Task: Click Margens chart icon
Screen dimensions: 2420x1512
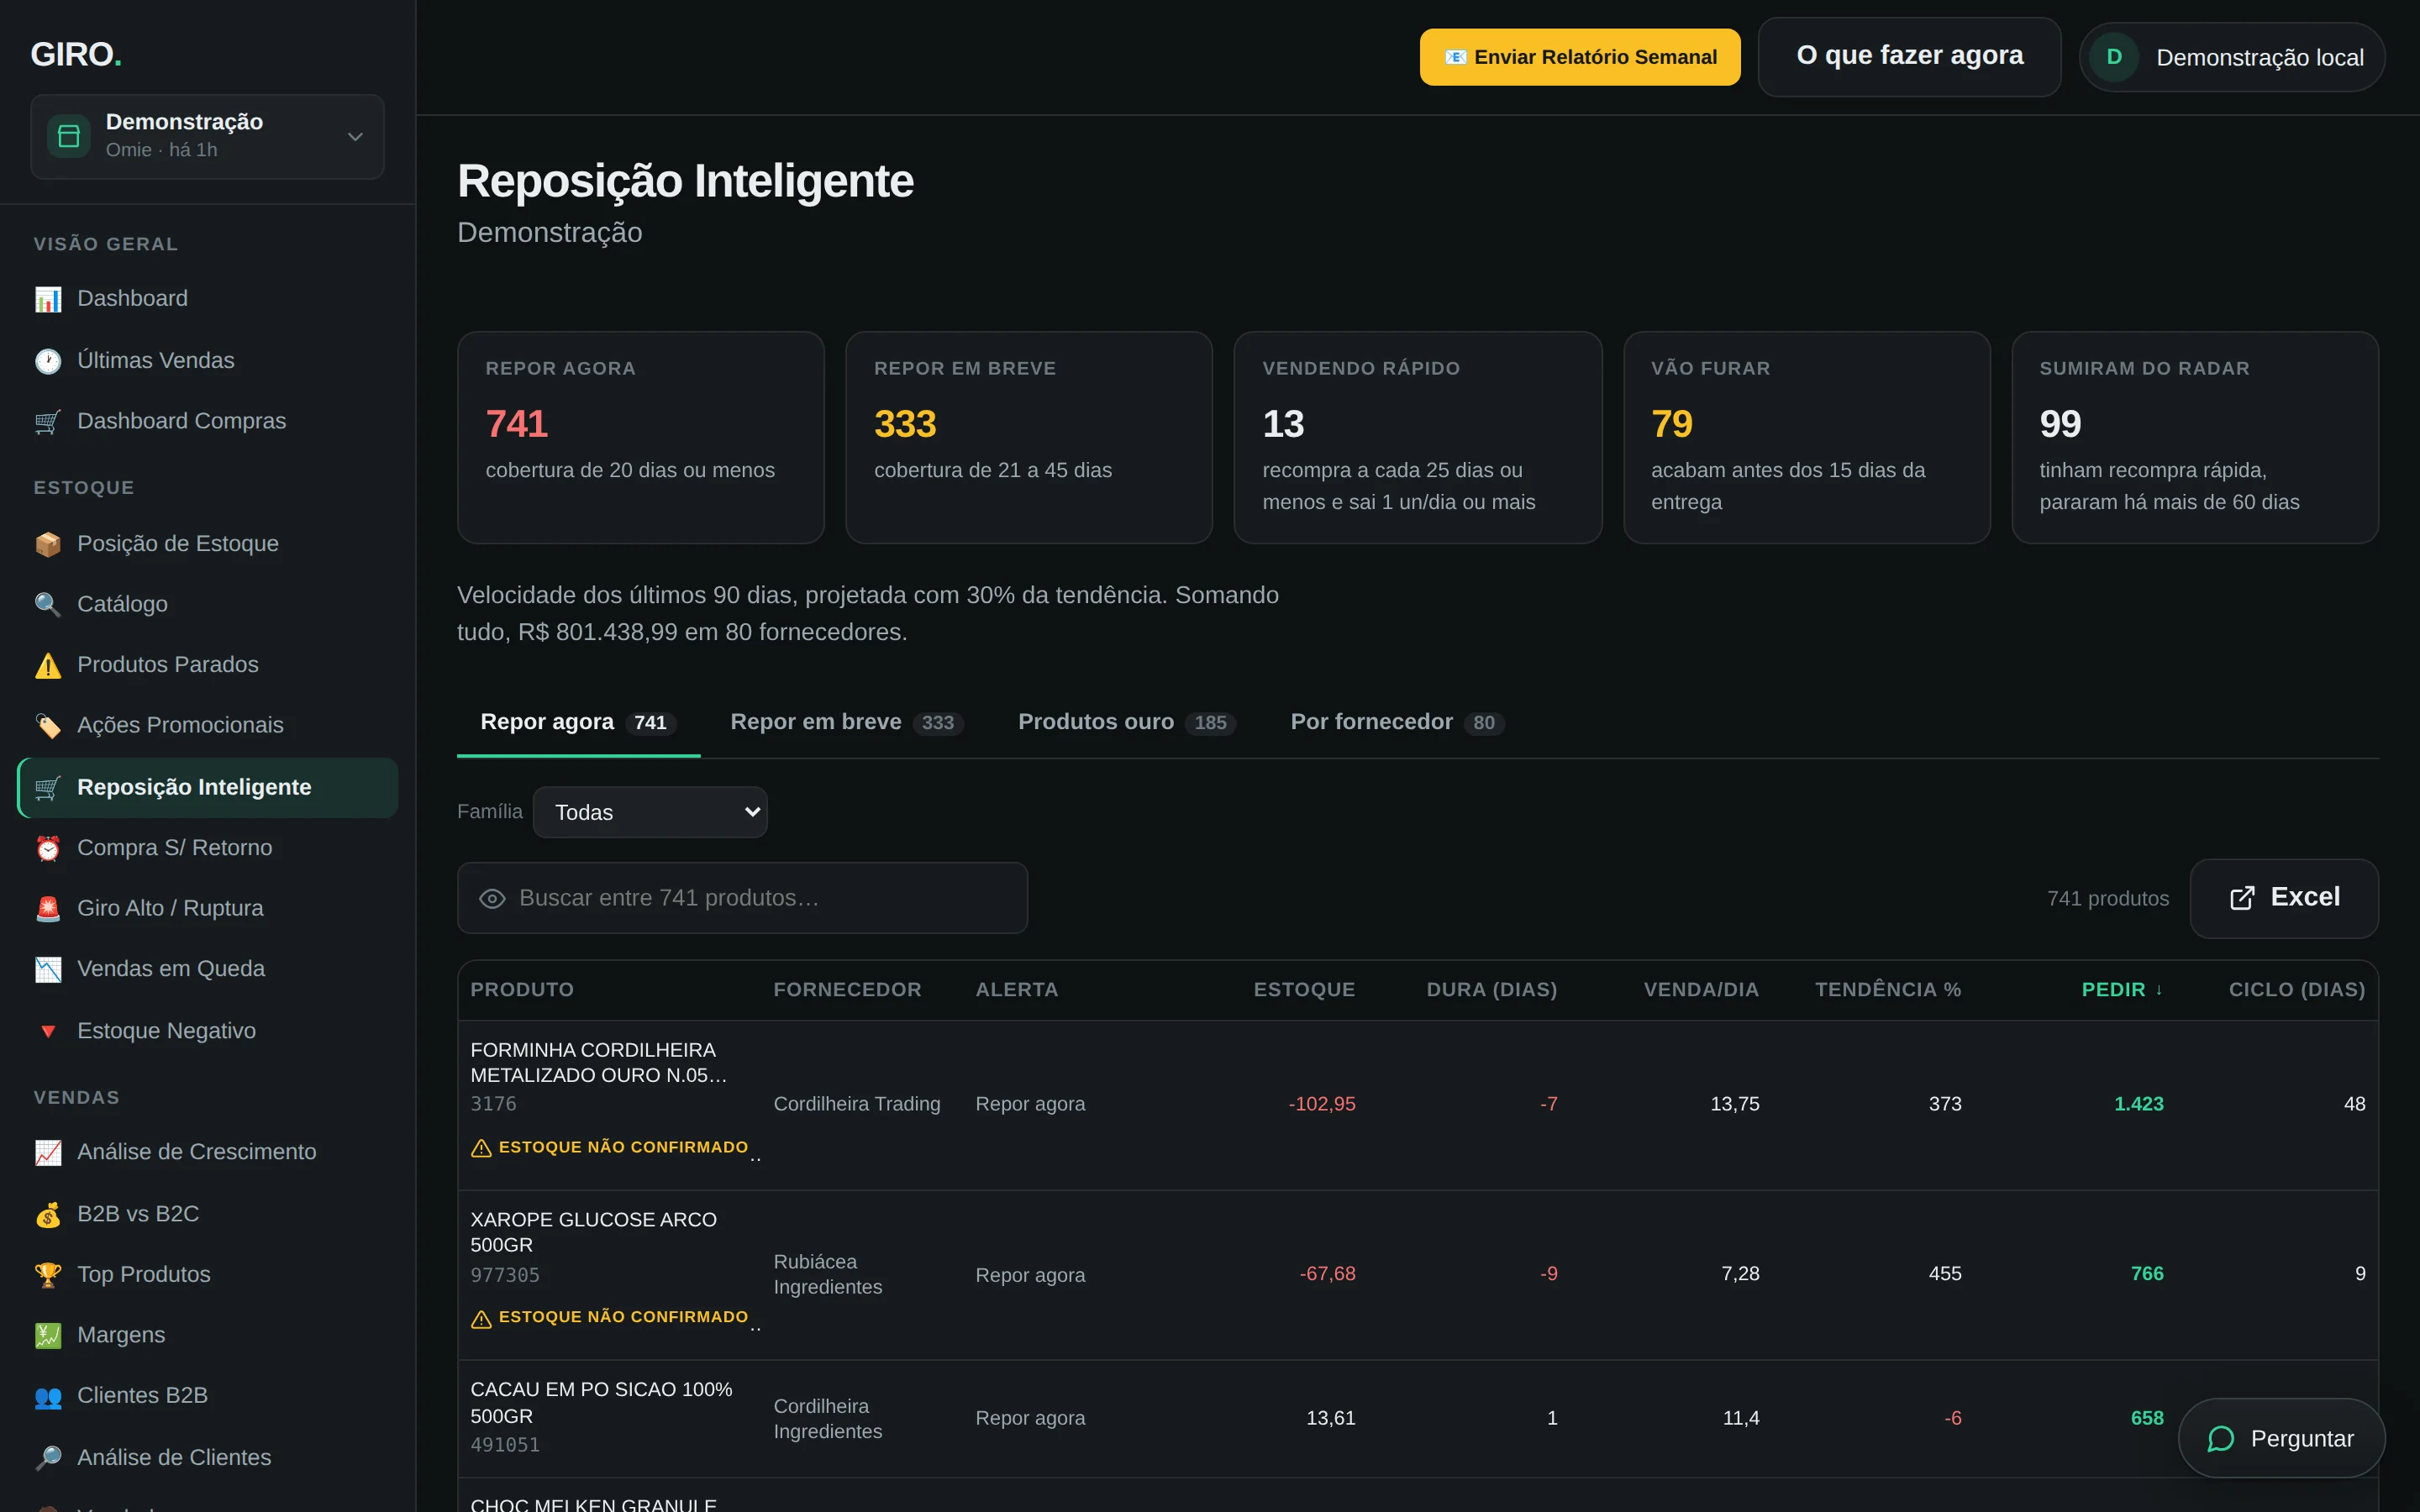Action: (48, 1335)
